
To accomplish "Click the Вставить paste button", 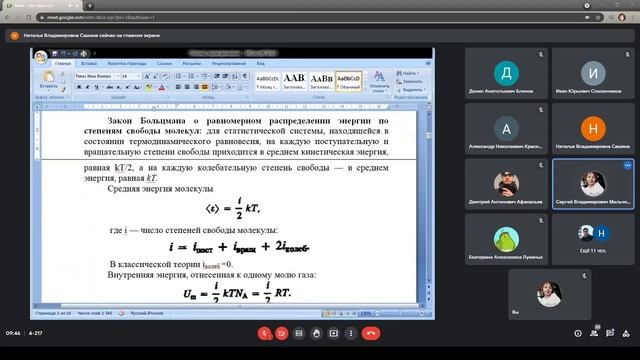I will 49,80.
